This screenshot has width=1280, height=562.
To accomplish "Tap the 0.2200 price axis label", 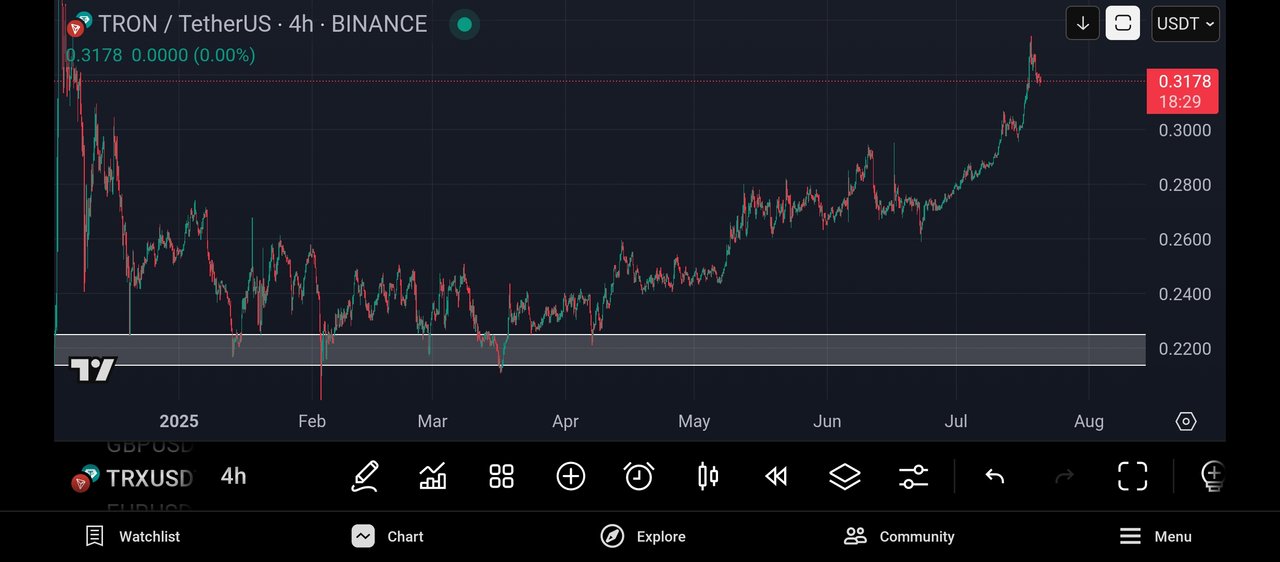I will (1184, 349).
